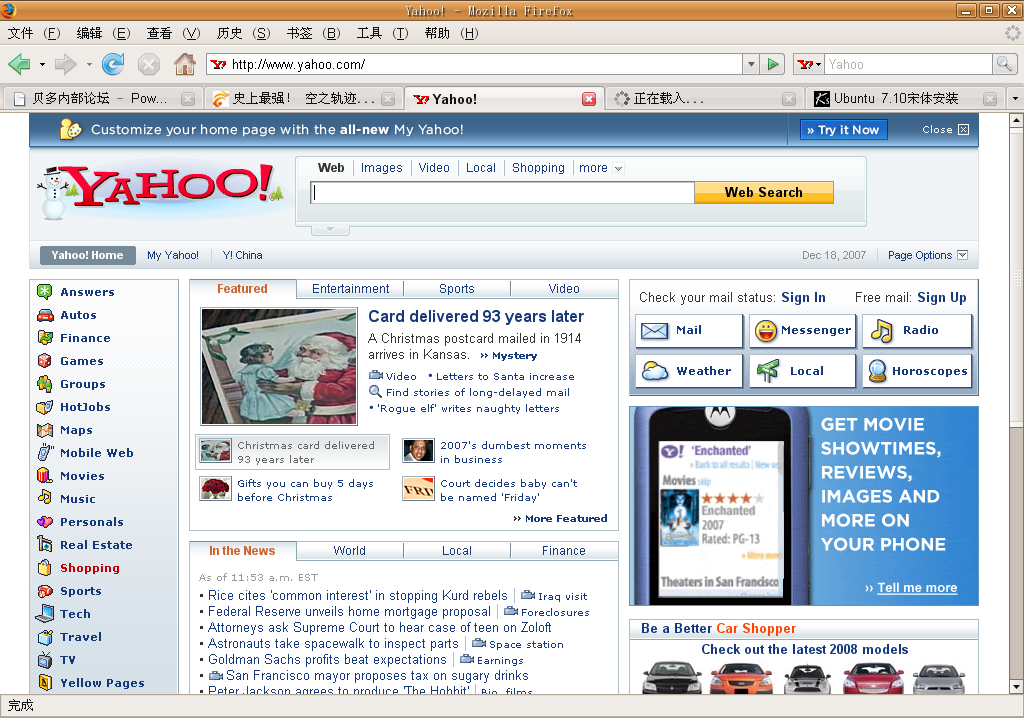Click the HotJobs icon
1024x718 pixels.
[x=44, y=407]
